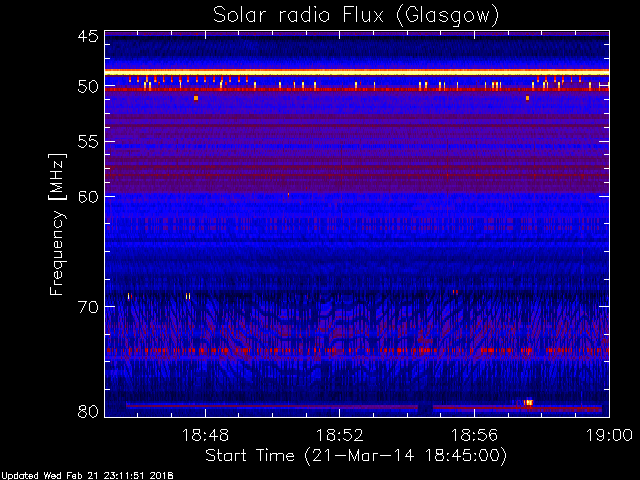Click the 60 frequency tick label
Image resolution: width=640 pixels, height=480 pixels.
point(88,196)
